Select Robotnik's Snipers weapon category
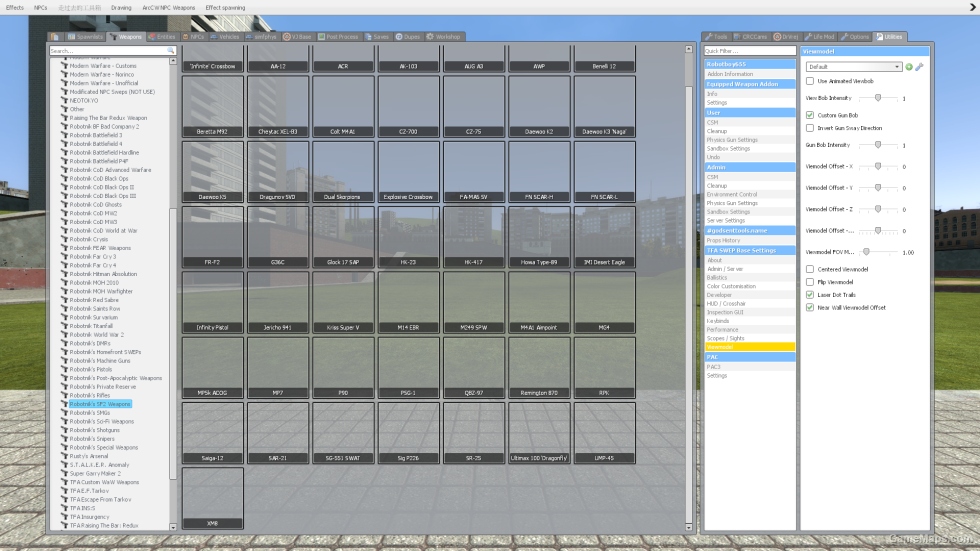 click(x=92, y=439)
